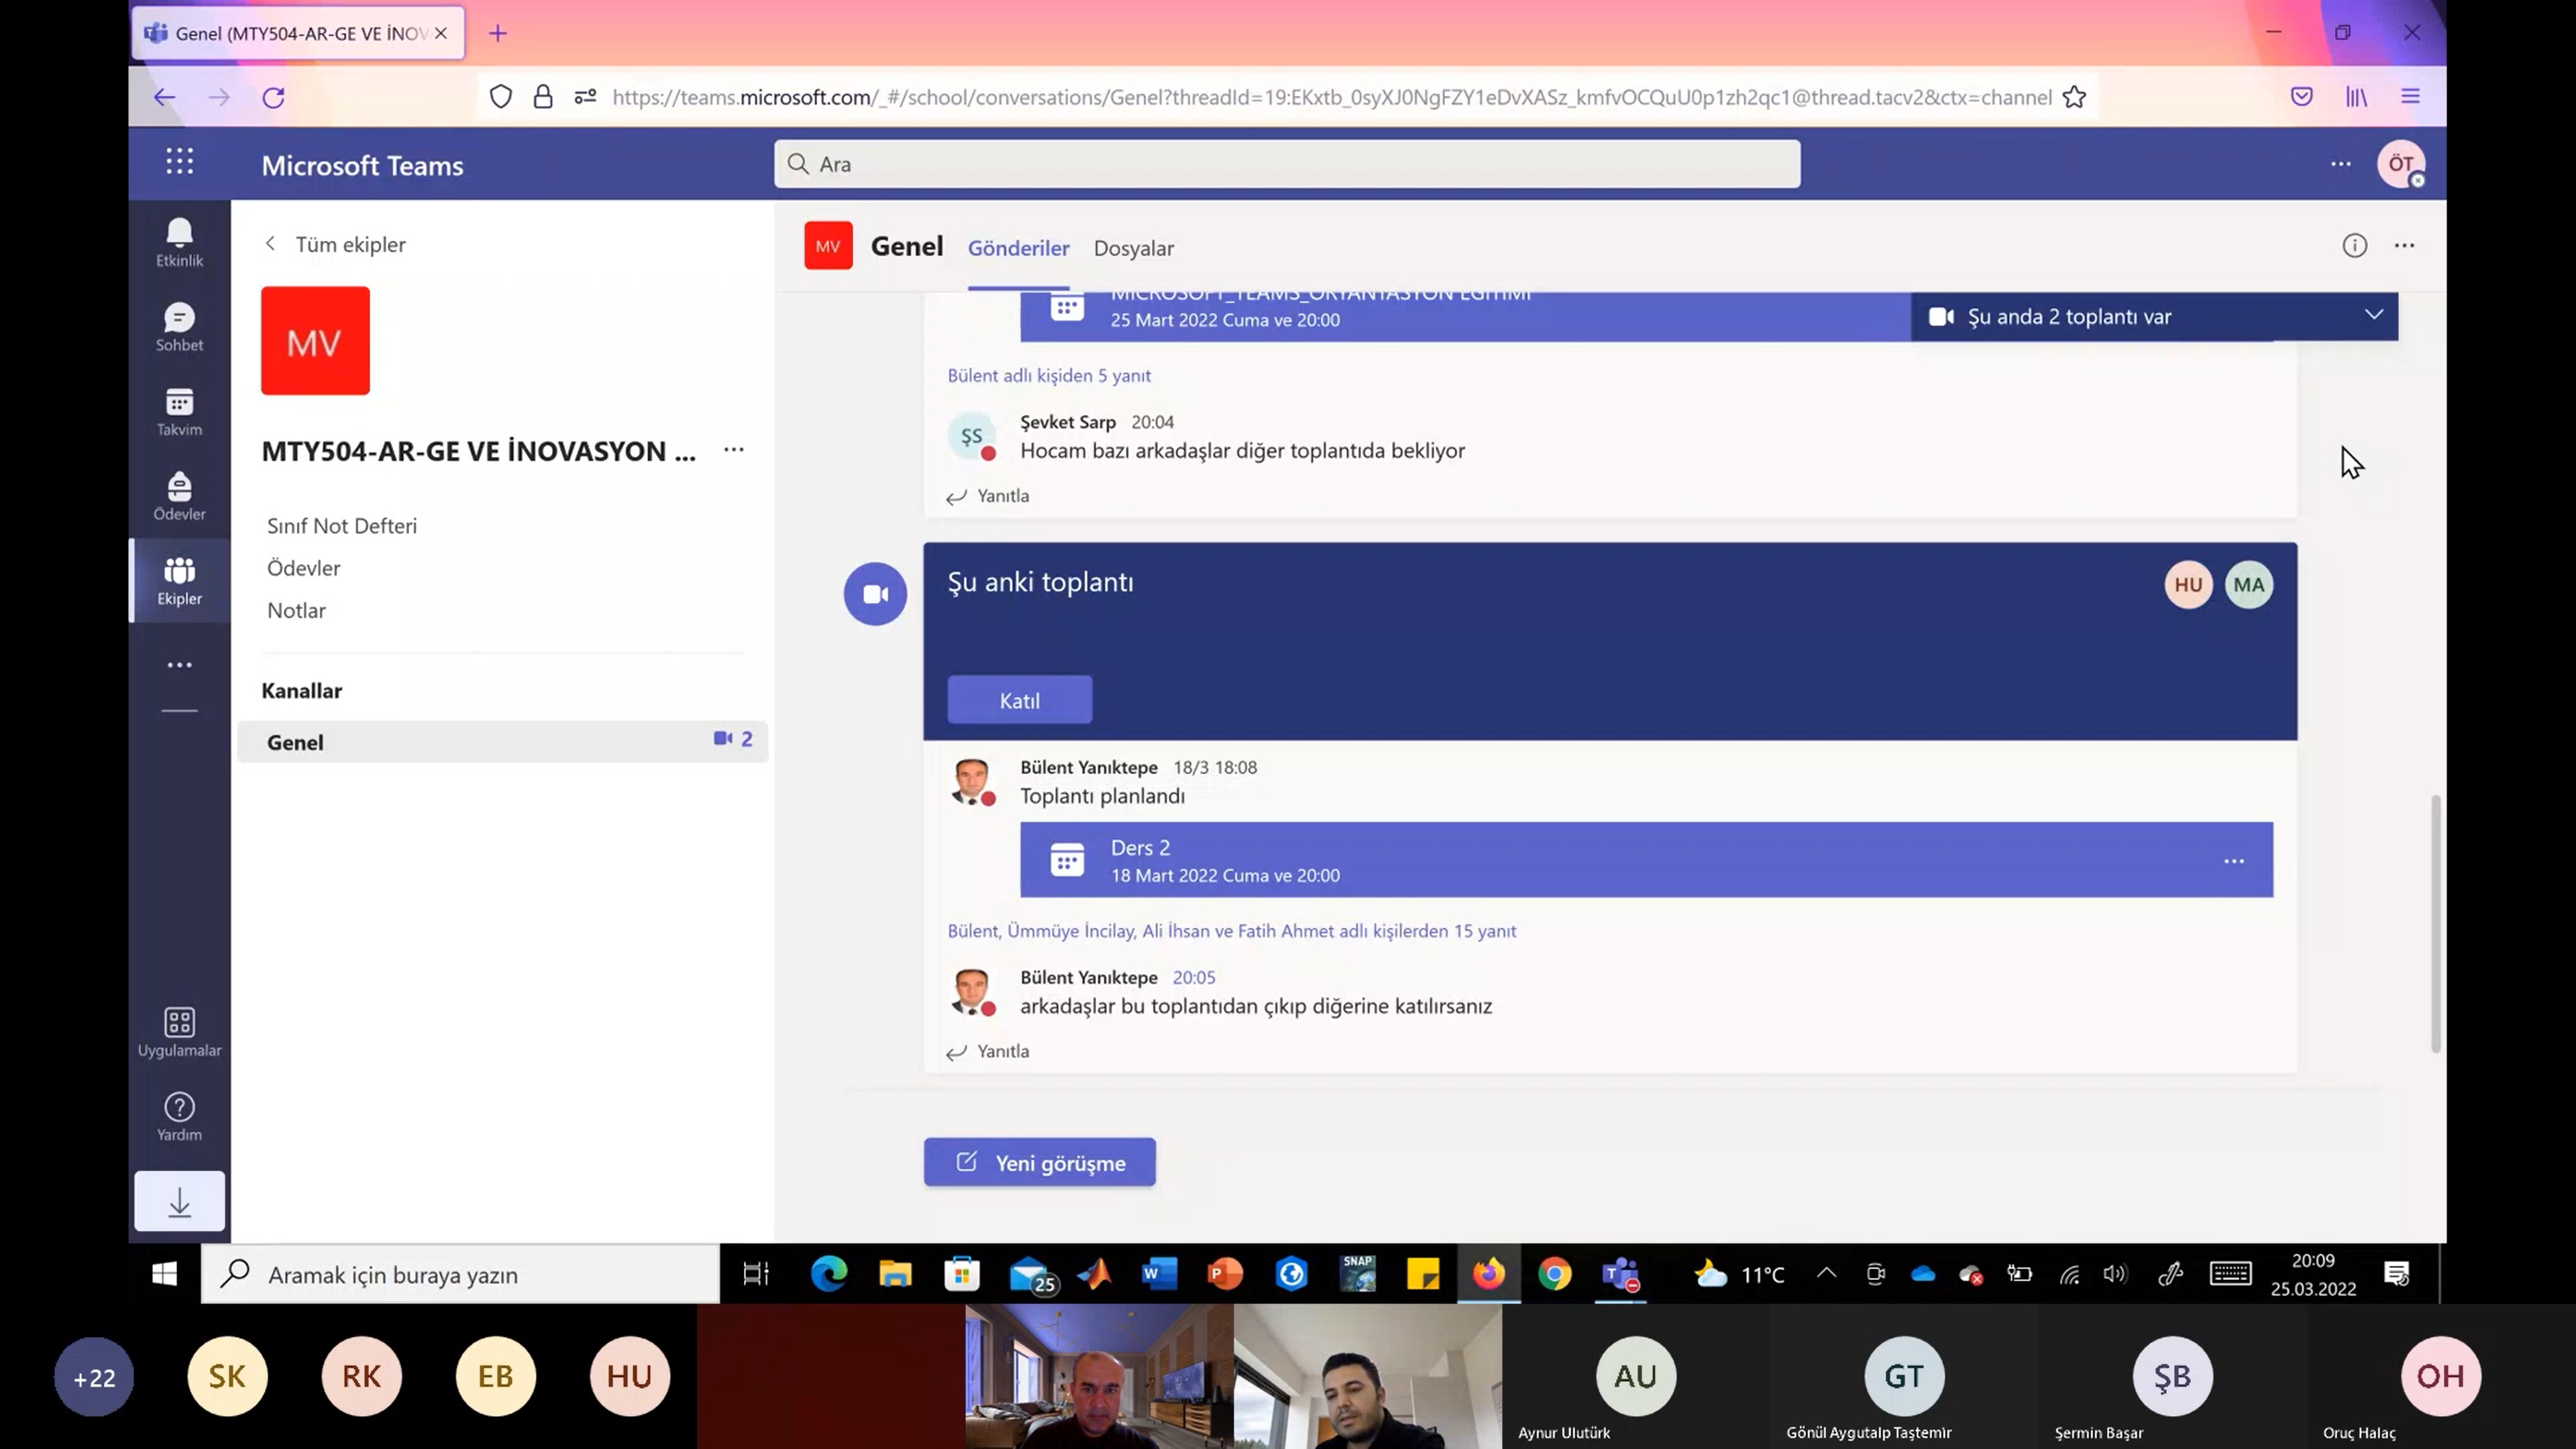Screen dimensions: 2576x1449
Task: Bookmark this page with the star icon
Action: [x=2074, y=97]
